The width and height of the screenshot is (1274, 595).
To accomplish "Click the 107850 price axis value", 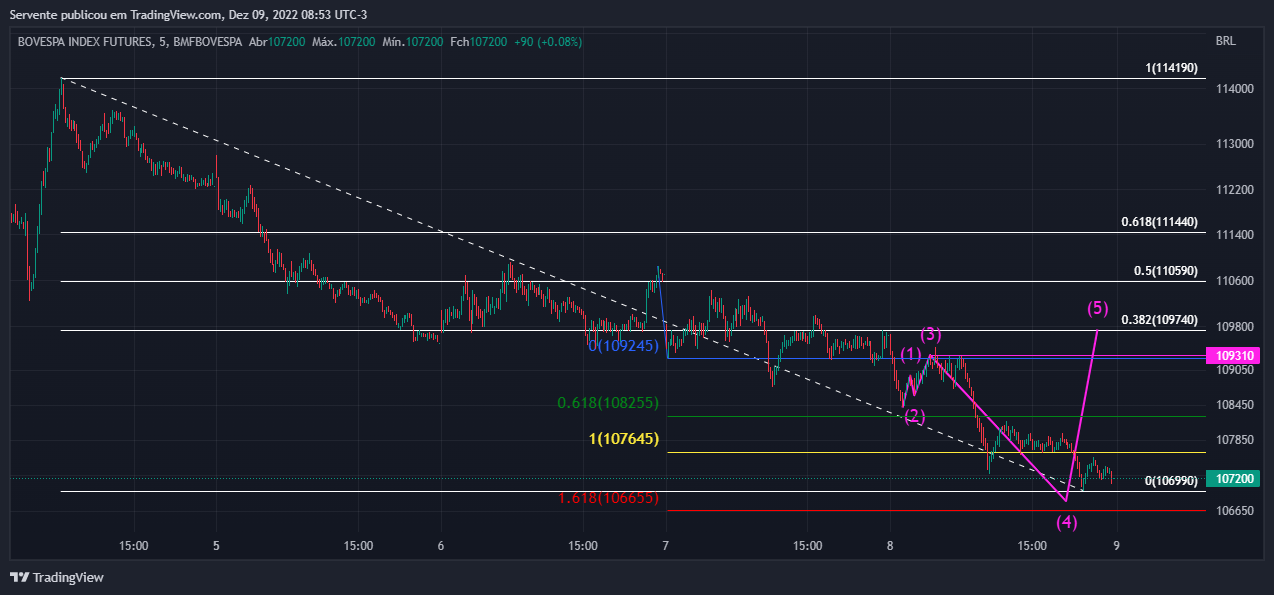I will click(x=1233, y=440).
